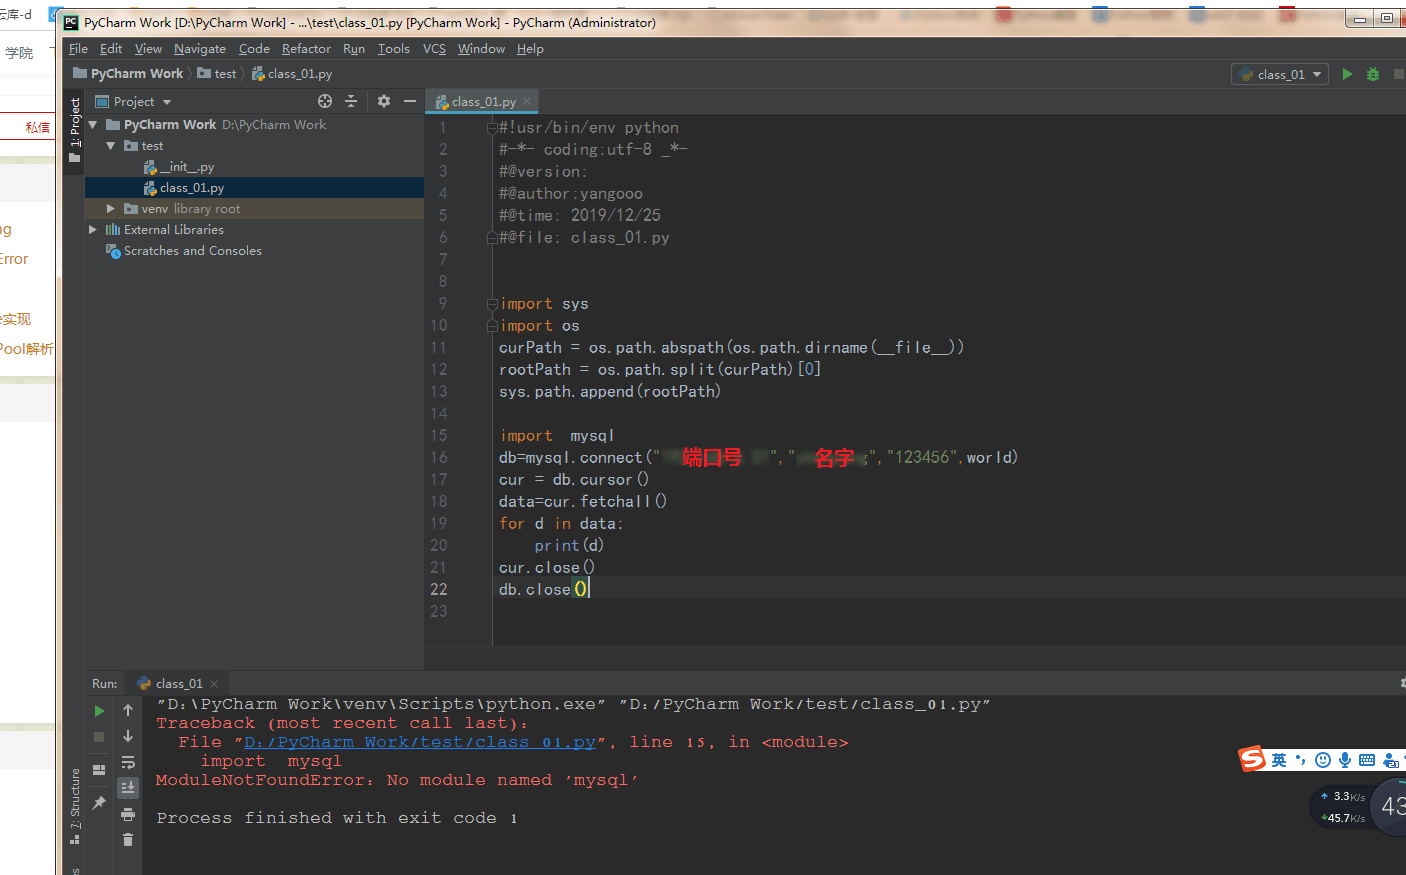Viewport: 1406px width, 875px height.
Task: Fold the import block at line 9
Action: tap(491, 304)
